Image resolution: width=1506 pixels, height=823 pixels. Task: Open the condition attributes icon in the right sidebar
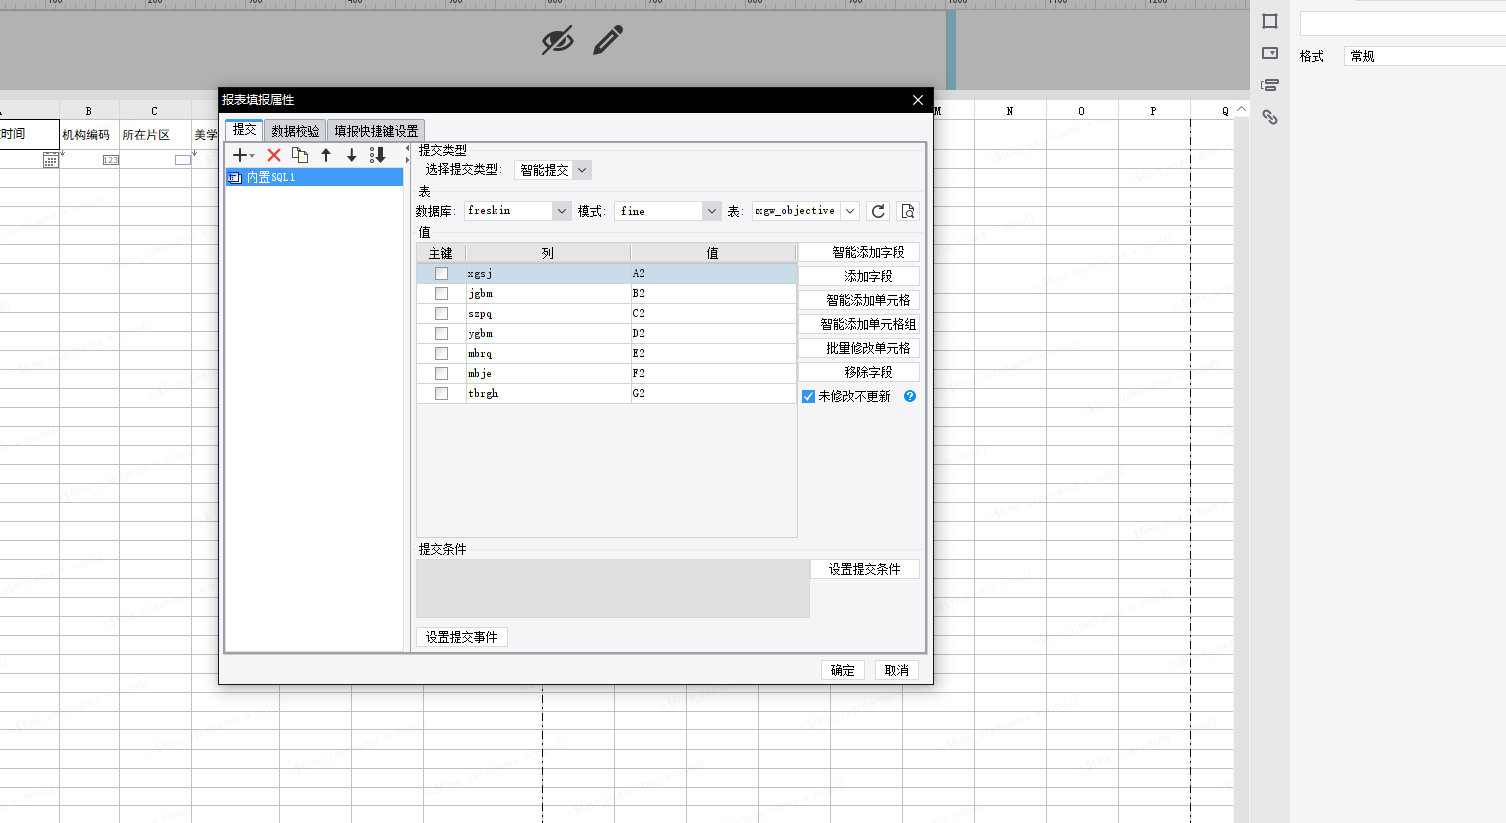1270,85
